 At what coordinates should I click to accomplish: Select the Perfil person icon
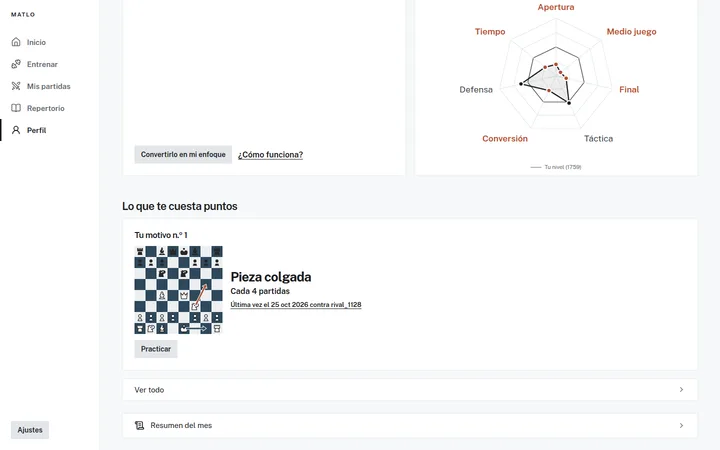click(x=16, y=130)
